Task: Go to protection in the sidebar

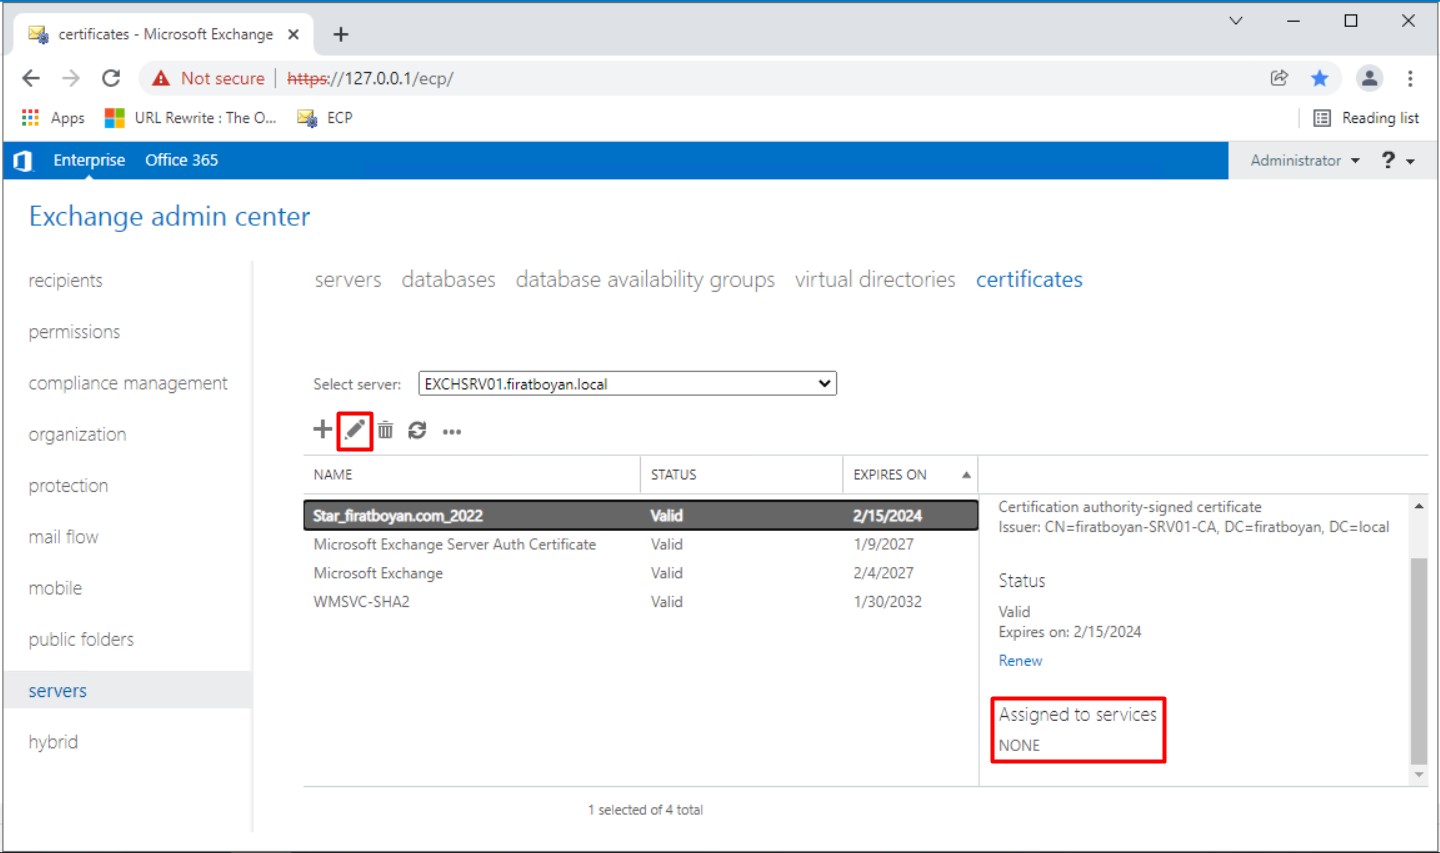Action: pos(68,486)
